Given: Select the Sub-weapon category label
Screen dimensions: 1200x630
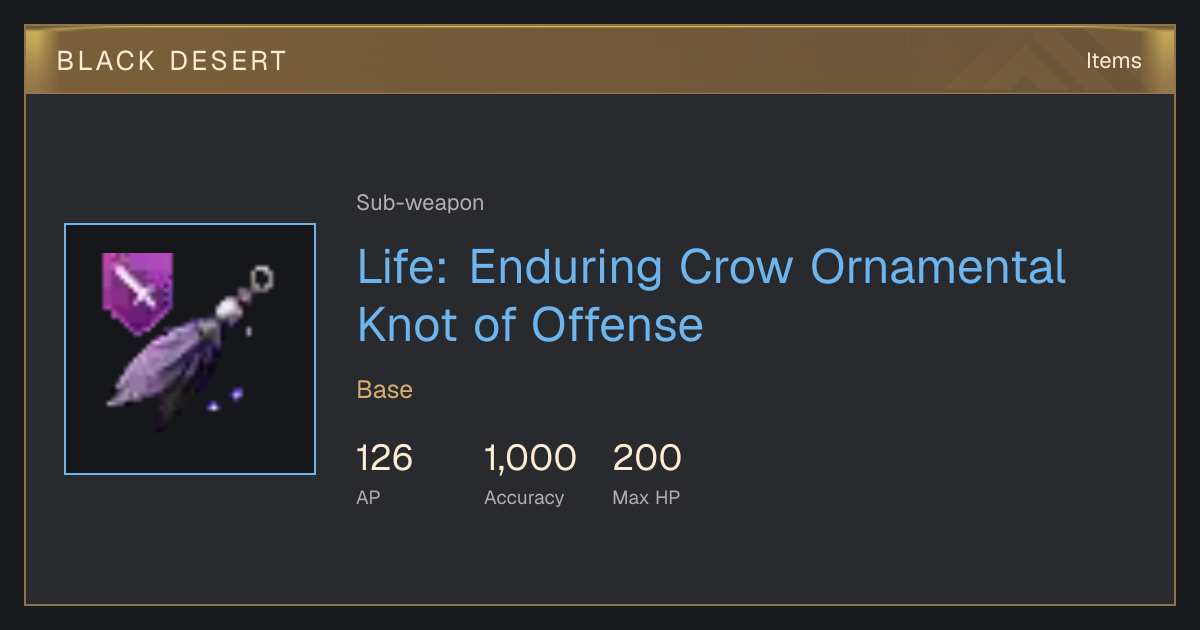Looking at the screenshot, I should pos(420,203).
